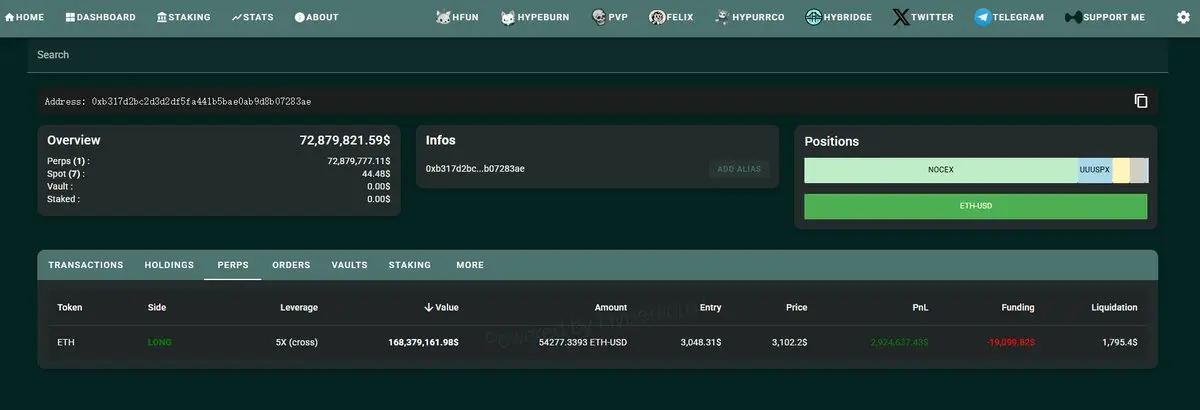
Task: Click the 72,879,821.59$ overview total
Action: pos(345,140)
